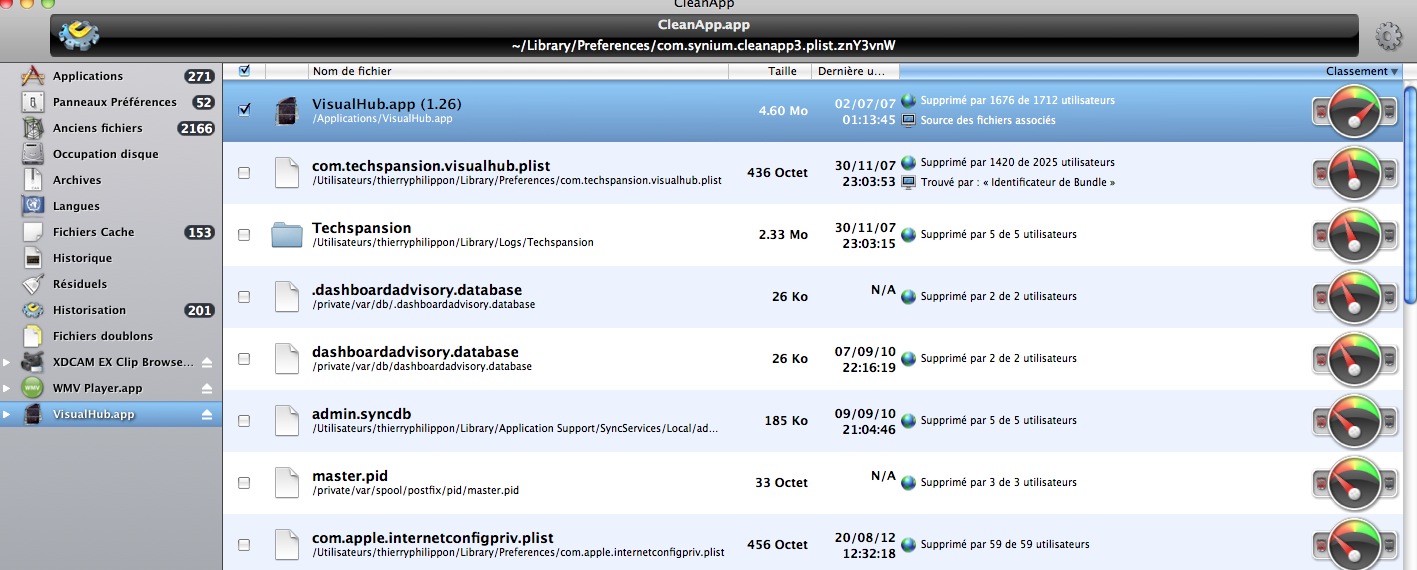Toggle the select-all checkbox in header
Image resolution: width=1417 pixels, height=570 pixels.
click(245, 71)
